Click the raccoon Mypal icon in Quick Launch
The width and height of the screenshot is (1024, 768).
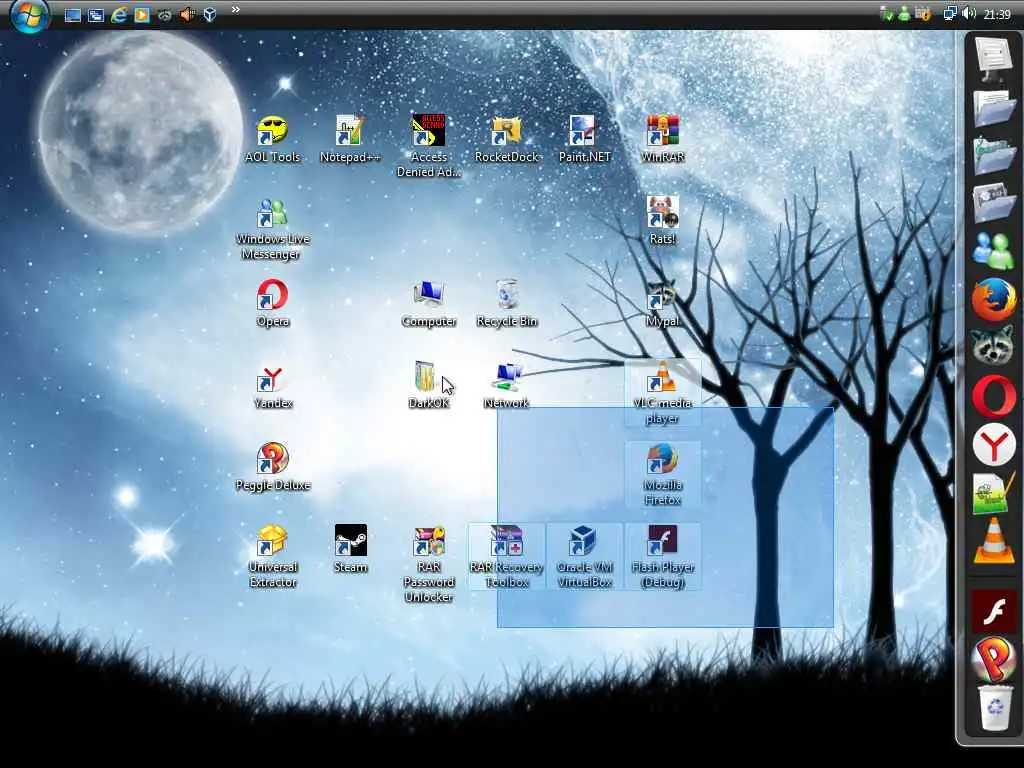click(165, 14)
